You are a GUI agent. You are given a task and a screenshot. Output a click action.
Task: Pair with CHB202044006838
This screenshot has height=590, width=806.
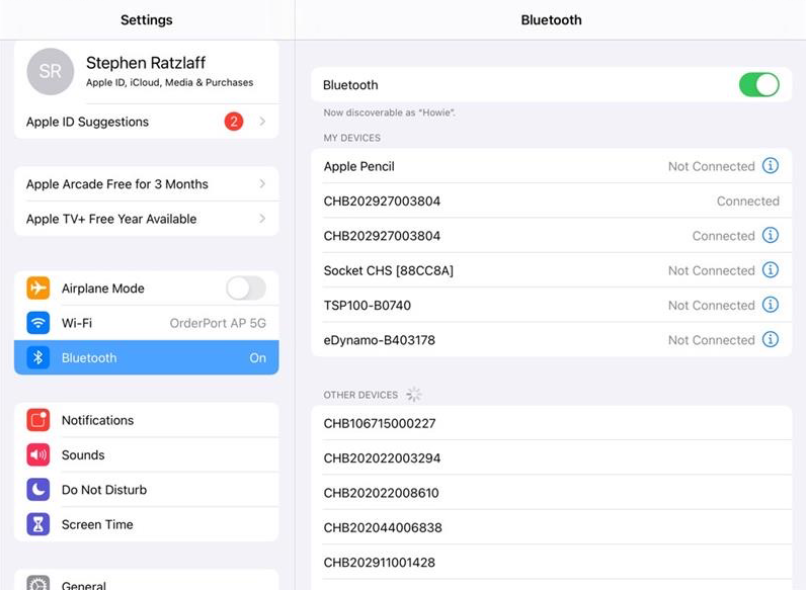(551, 527)
